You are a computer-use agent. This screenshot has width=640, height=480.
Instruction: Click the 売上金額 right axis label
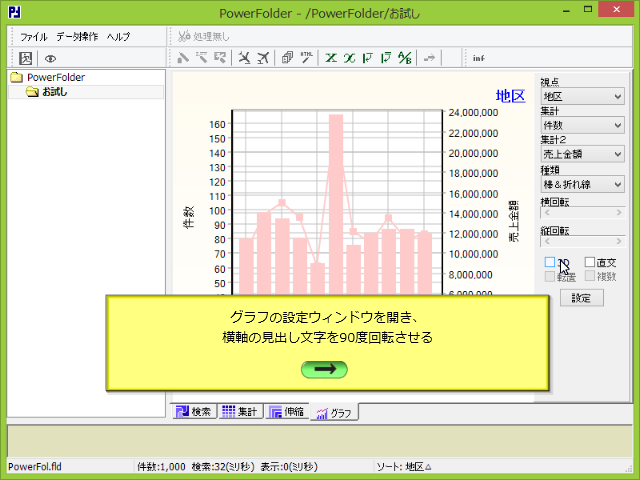pos(514,222)
